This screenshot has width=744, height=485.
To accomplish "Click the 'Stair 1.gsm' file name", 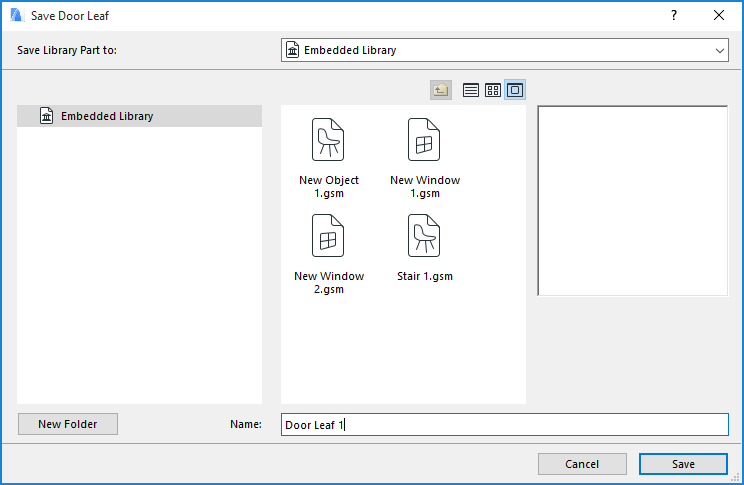I will [x=425, y=276].
